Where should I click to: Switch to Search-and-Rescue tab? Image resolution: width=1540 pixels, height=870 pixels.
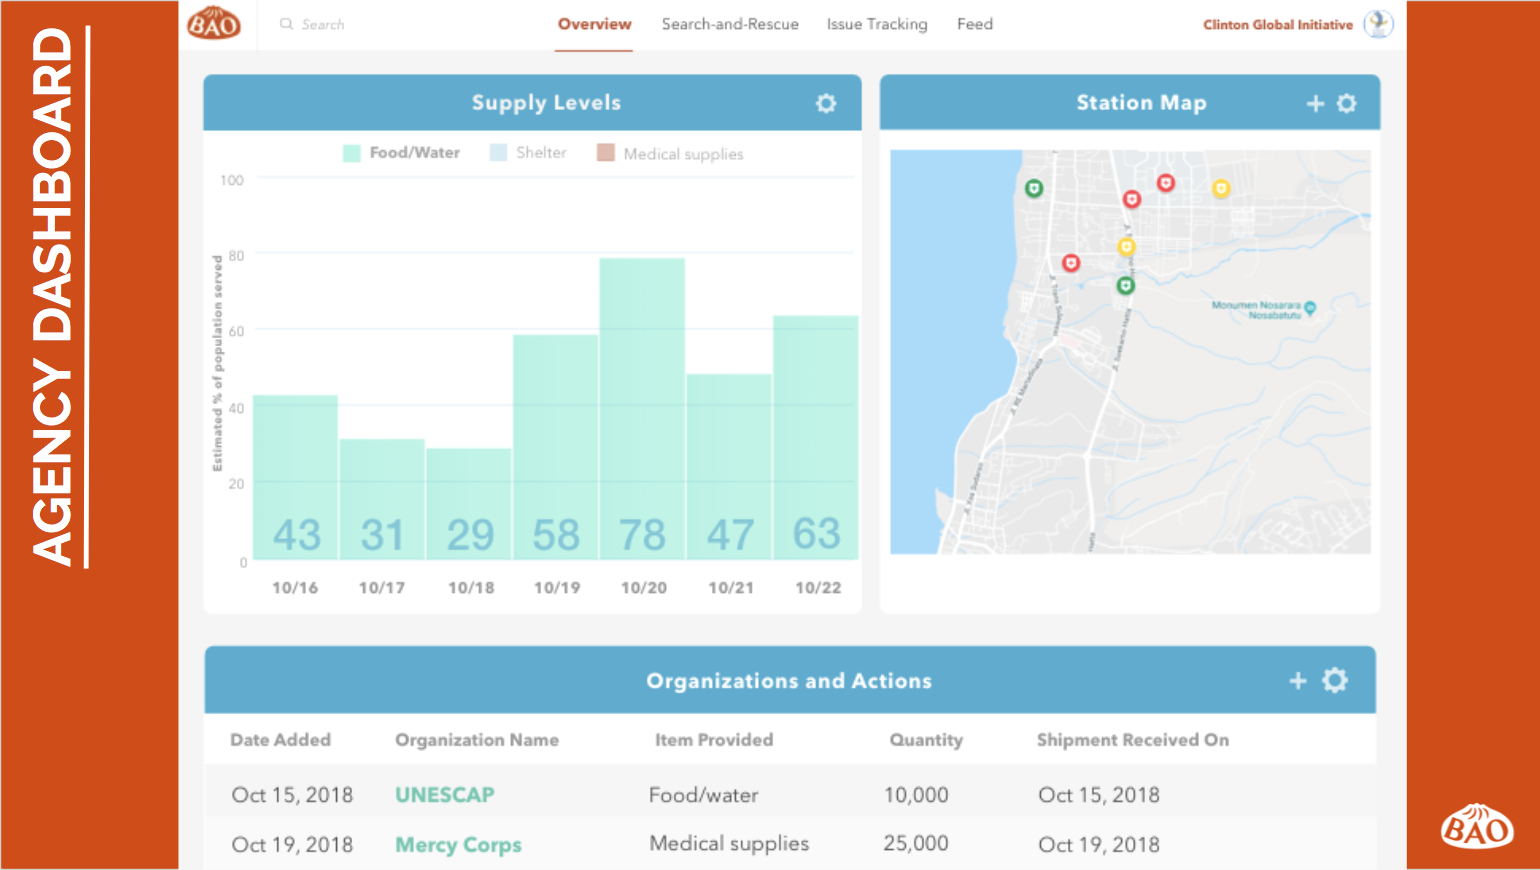click(x=730, y=24)
